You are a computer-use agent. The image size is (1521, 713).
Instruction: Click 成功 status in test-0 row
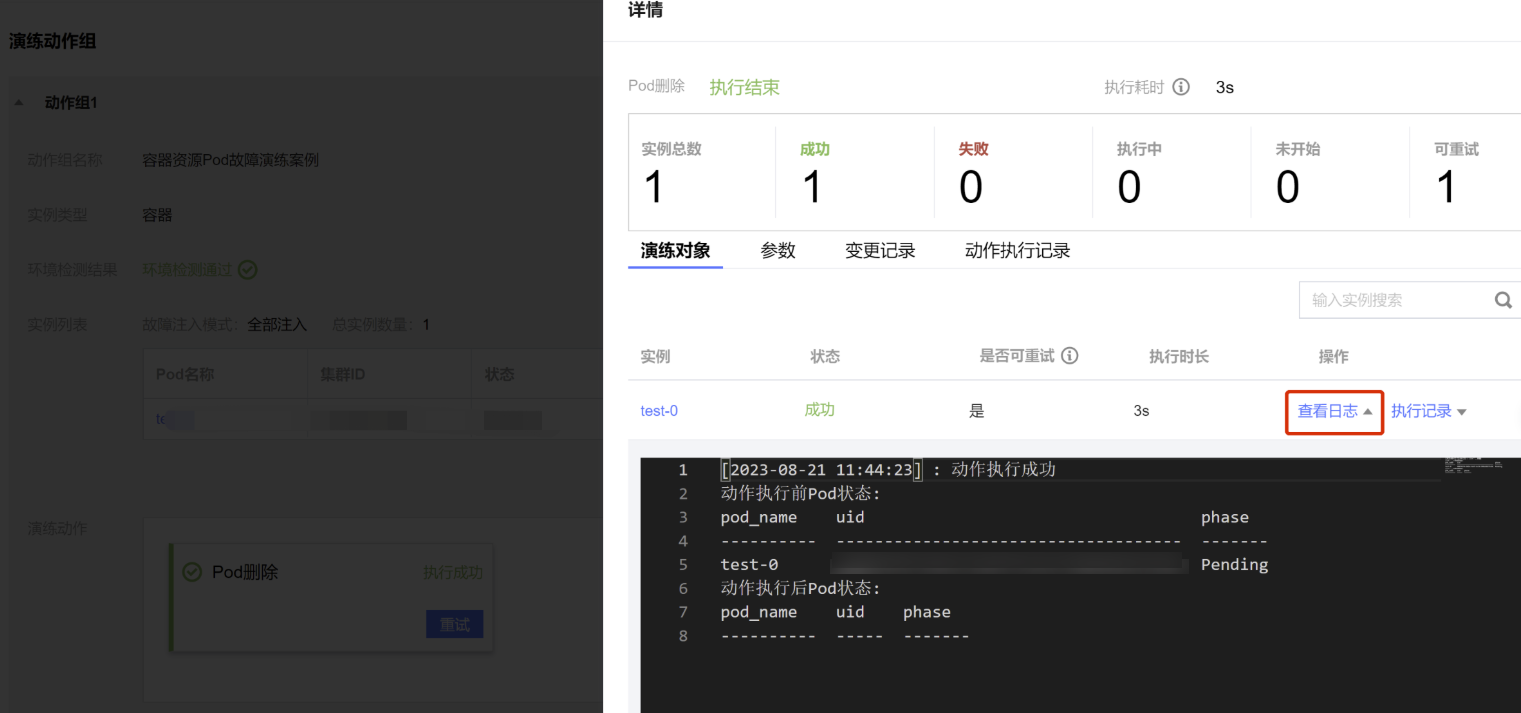click(x=819, y=410)
